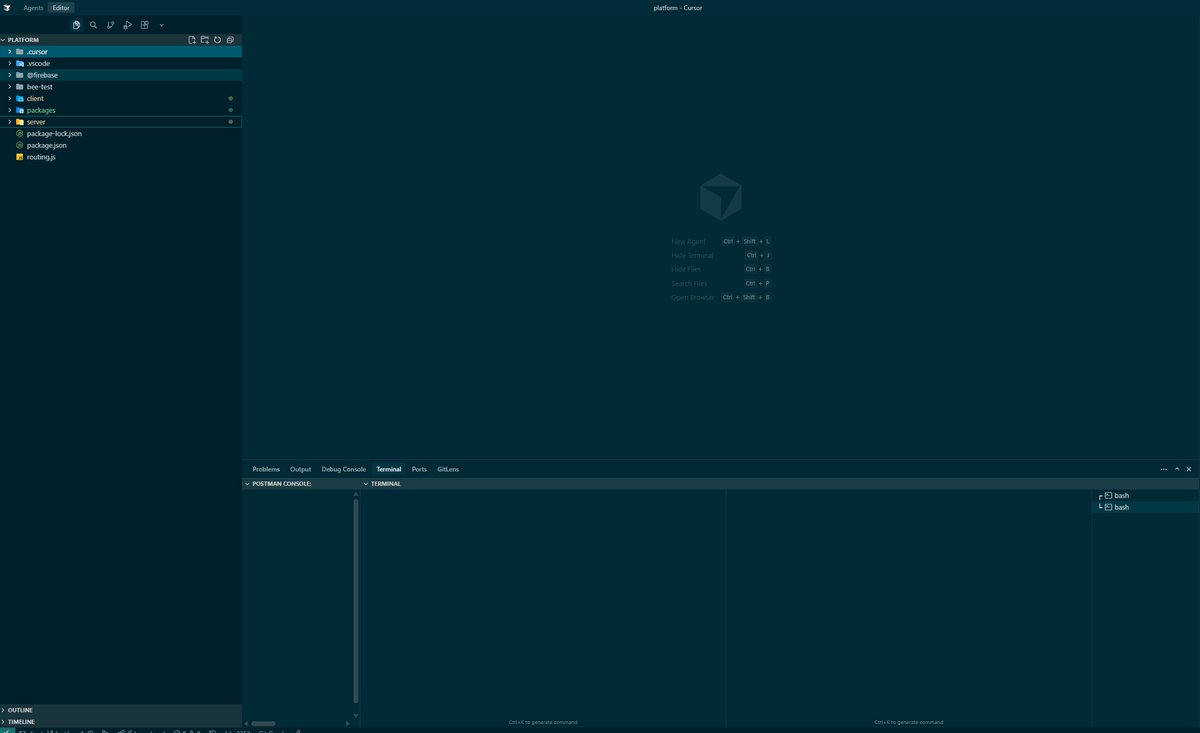Viewport: 1200px width, 733px height.
Task: Click the Cursor app logo in title bar
Action: 7,7
